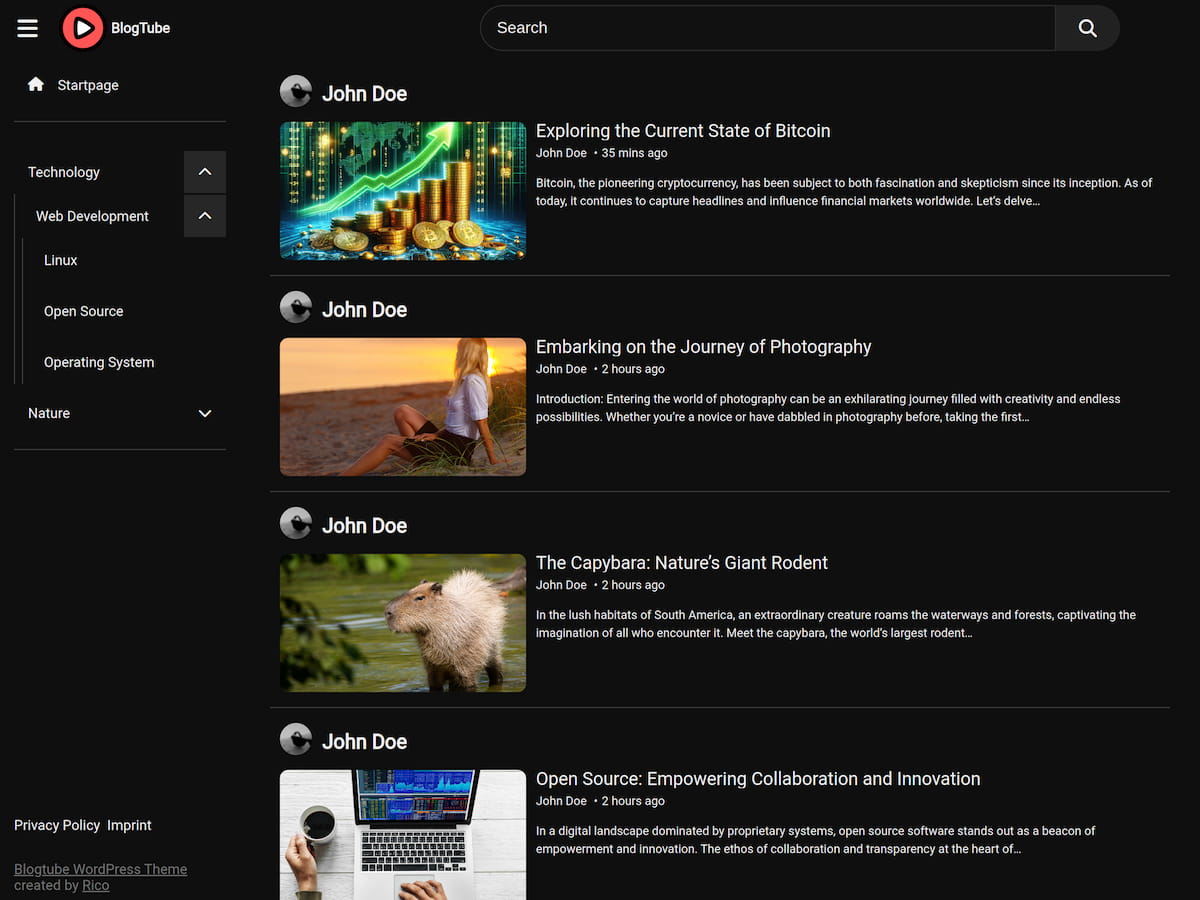
Task: Select the Startpage home icon
Action: 36,85
